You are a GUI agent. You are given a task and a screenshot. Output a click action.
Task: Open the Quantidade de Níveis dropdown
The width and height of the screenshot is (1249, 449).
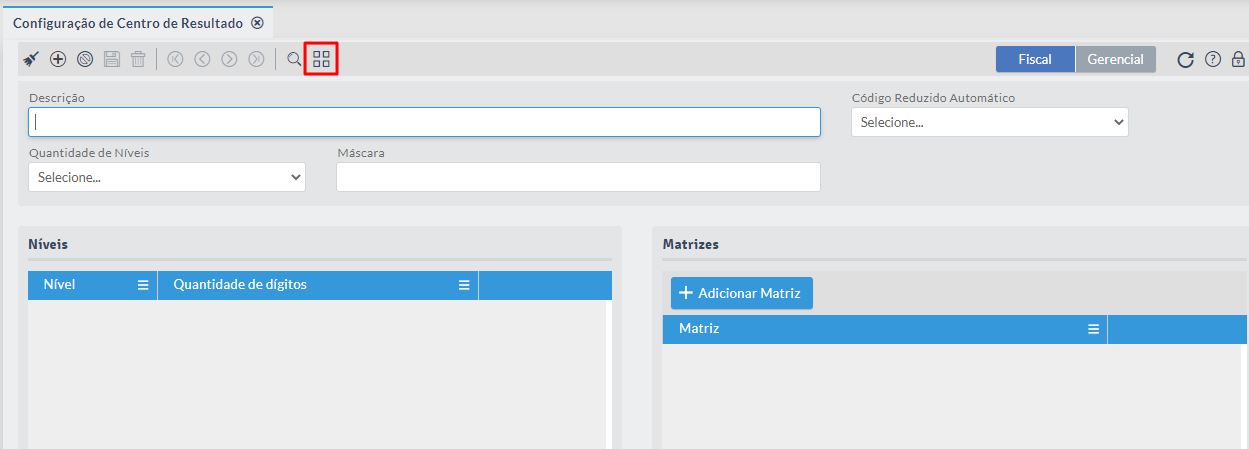pyautogui.click(x=167, y=177)
